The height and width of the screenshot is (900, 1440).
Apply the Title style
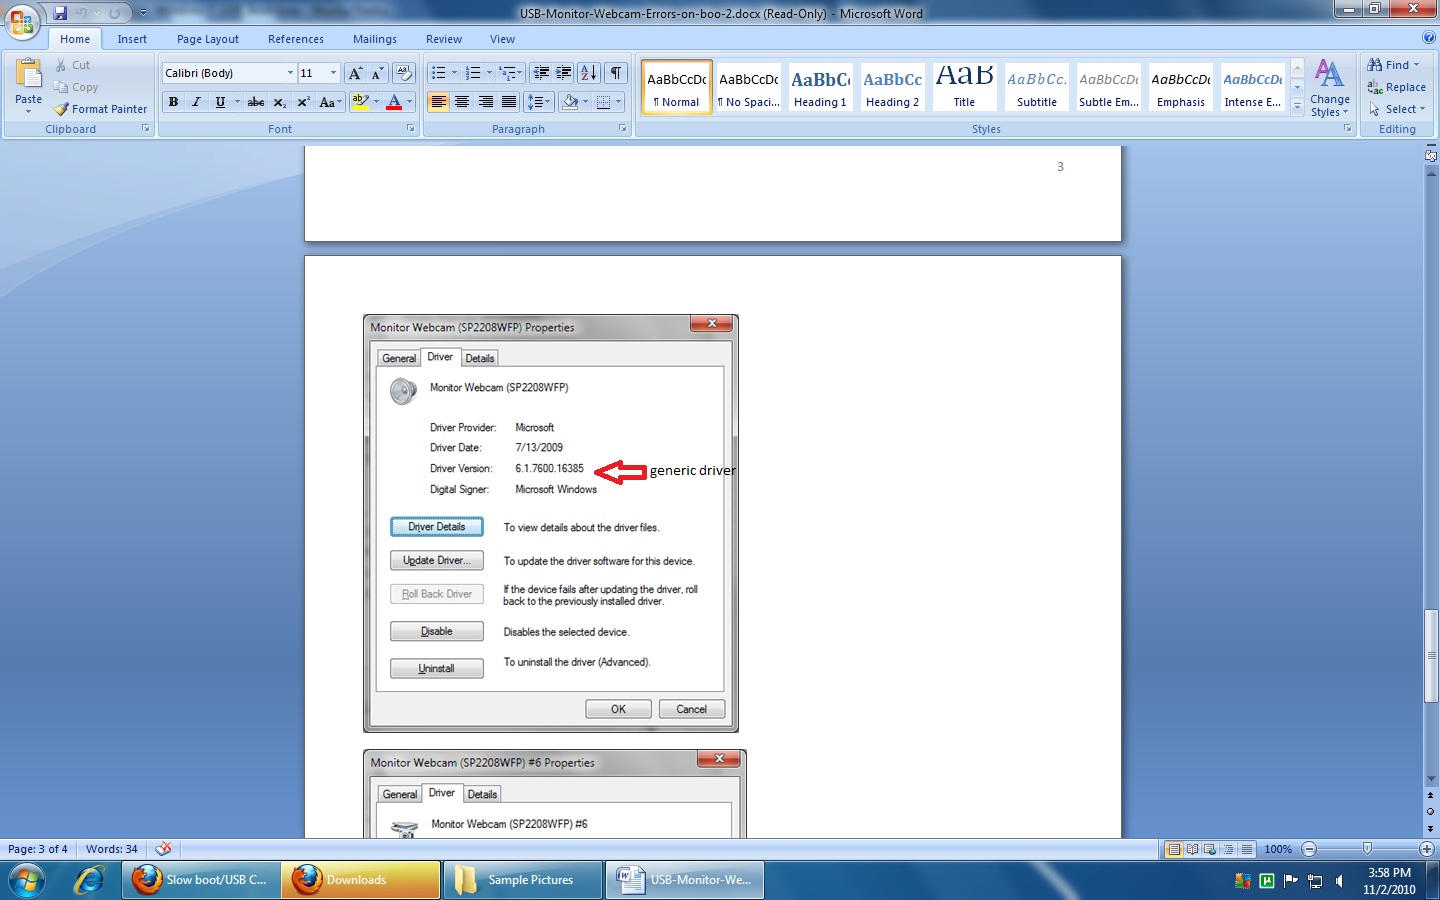964,87
